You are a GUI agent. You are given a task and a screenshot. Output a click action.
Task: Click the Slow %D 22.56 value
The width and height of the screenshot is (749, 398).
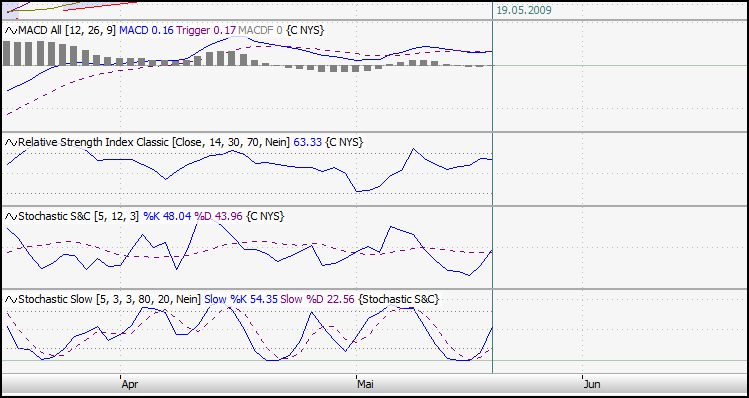tap(318, 300)
